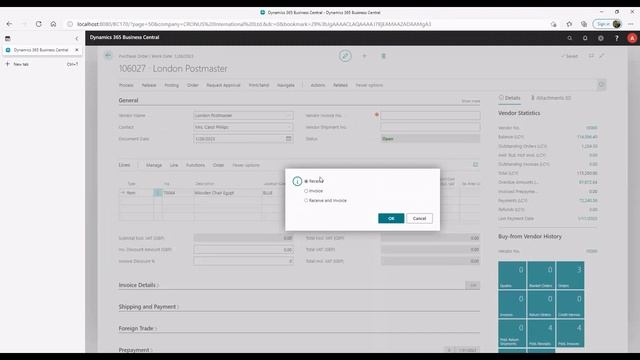Click Wooden Chair Egypt description cell
This screenshot has height=360, width=640.
pyautogui.click(x=227, y=193)
